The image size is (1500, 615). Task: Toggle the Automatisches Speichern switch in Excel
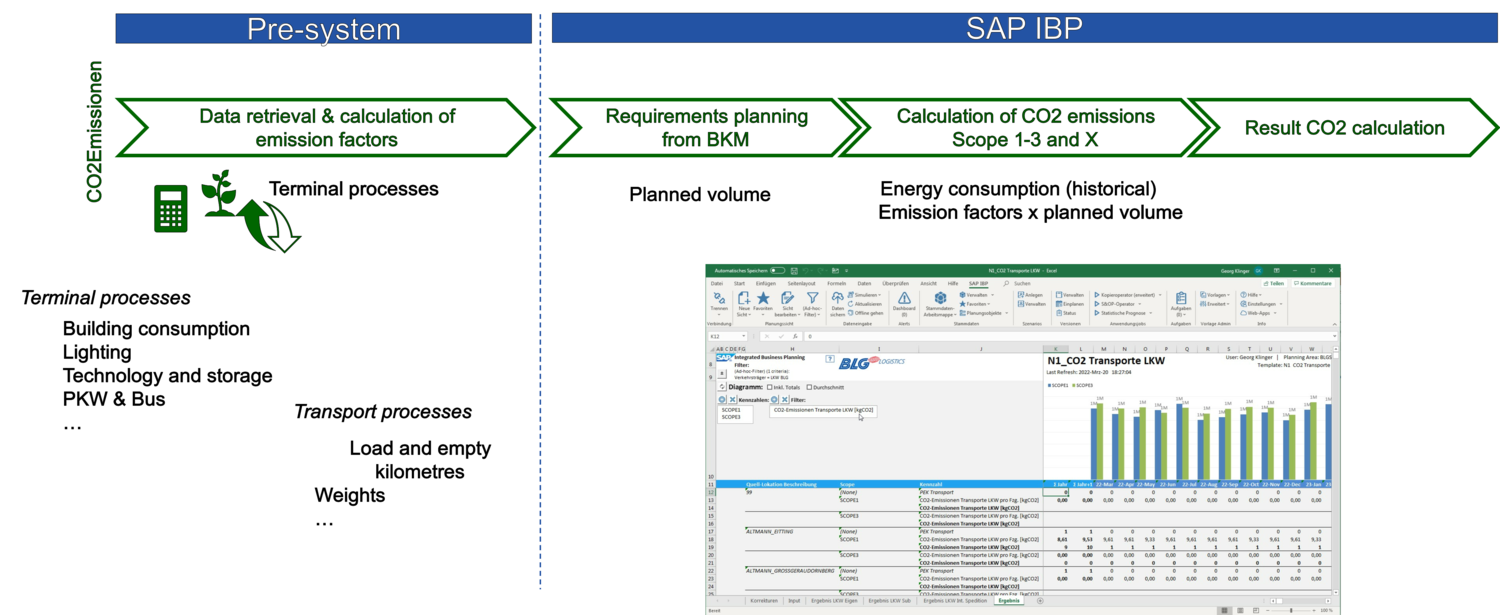pyautogui.click(x=778, y=270)
